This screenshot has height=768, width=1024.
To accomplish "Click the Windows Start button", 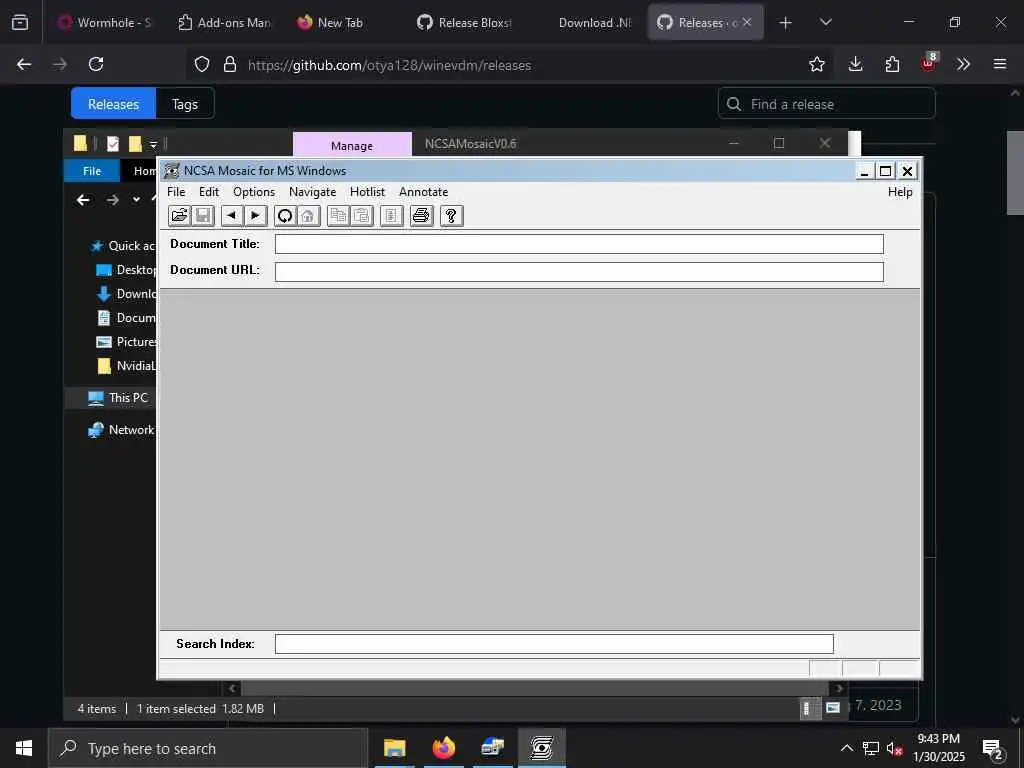I will point(24,748).
